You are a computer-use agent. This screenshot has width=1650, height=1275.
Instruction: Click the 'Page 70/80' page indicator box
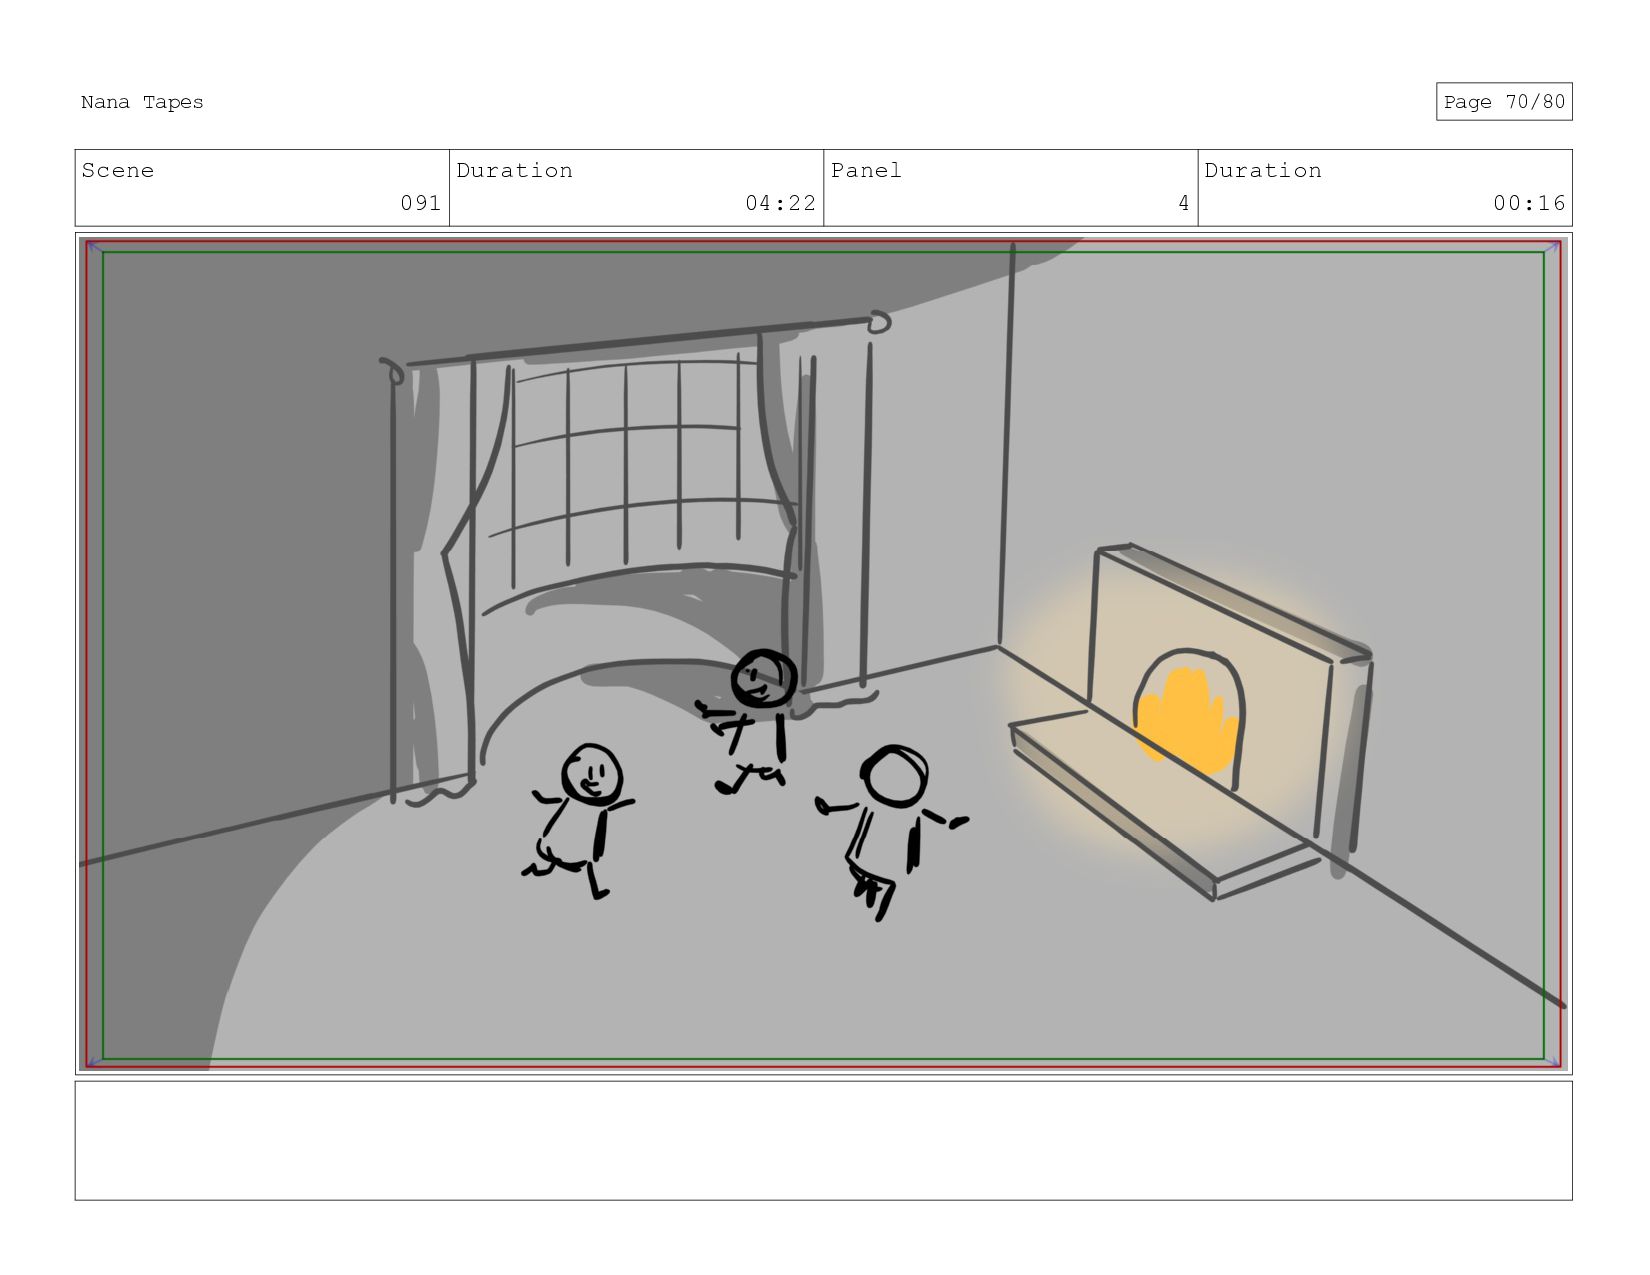point(1504,102)
